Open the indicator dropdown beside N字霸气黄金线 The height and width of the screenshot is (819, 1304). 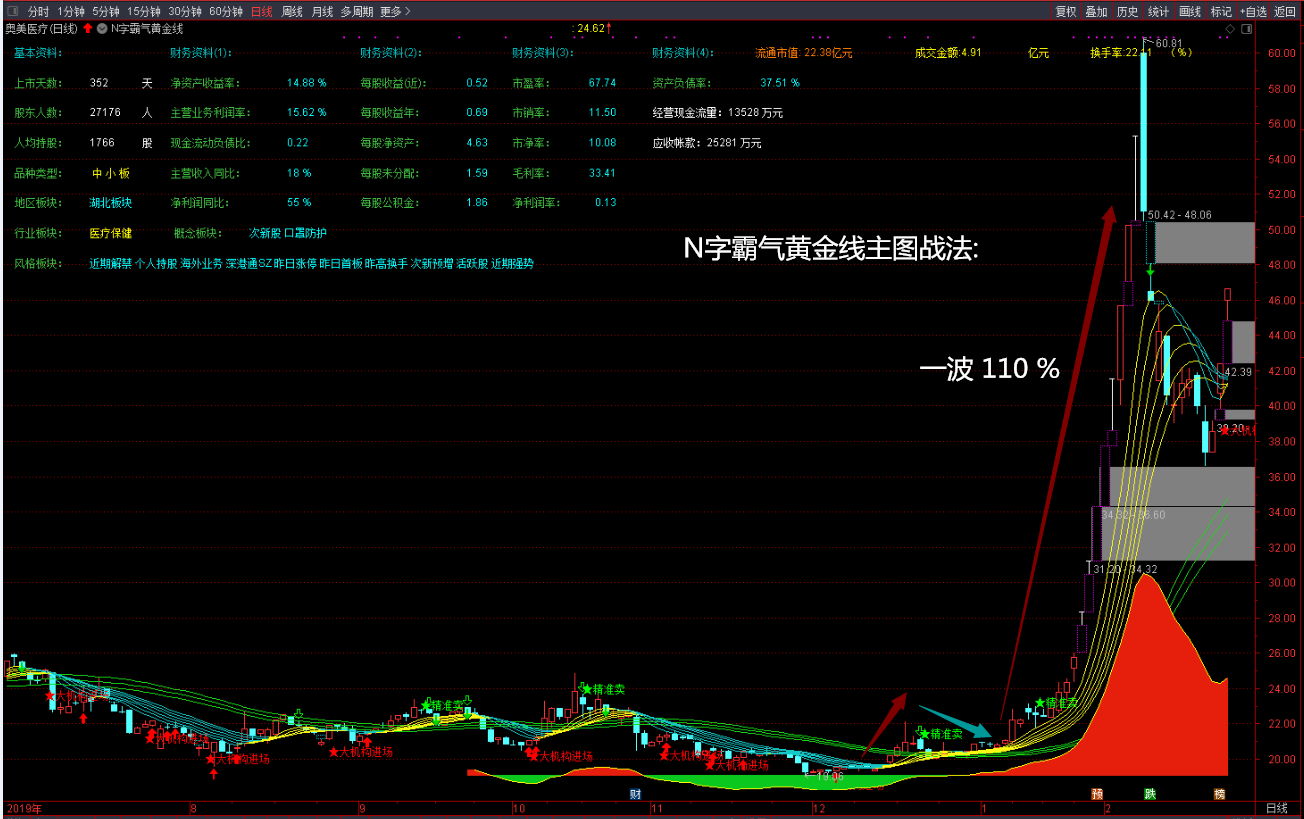(x=102, y=29)
